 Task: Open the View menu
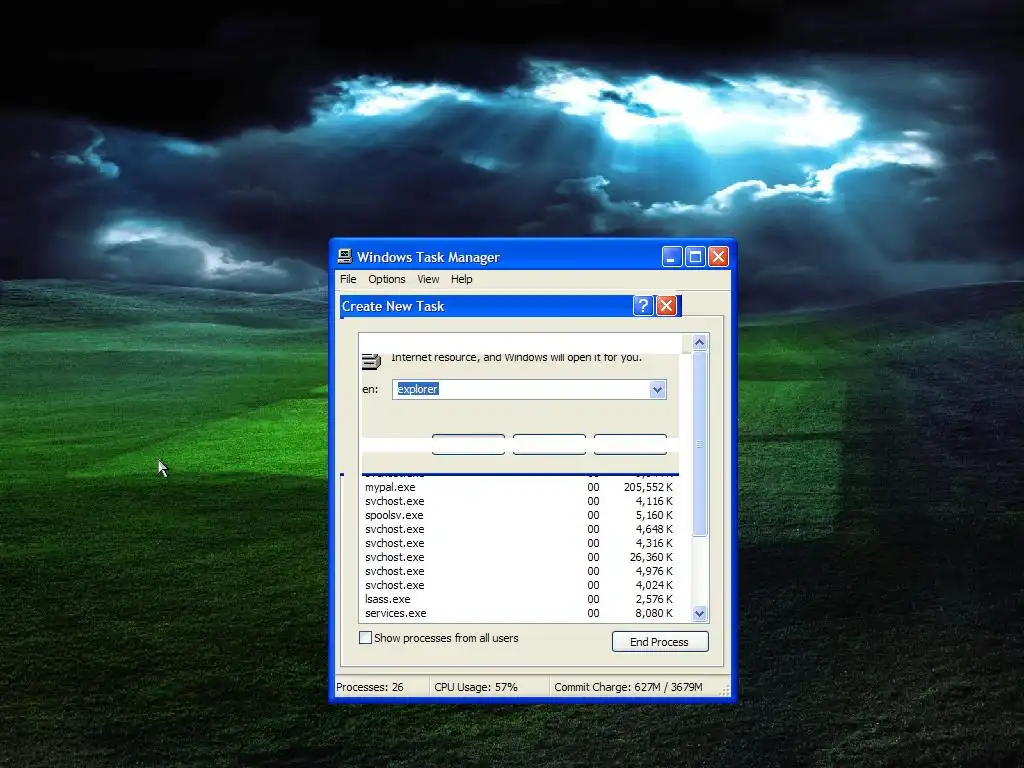pos(428,279)
